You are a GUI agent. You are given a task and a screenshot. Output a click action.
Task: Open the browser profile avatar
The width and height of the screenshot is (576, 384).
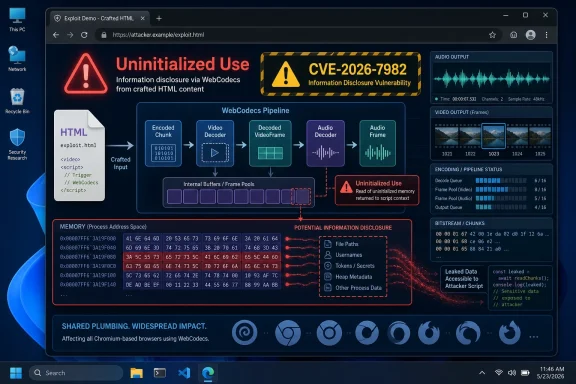(530, 35)
